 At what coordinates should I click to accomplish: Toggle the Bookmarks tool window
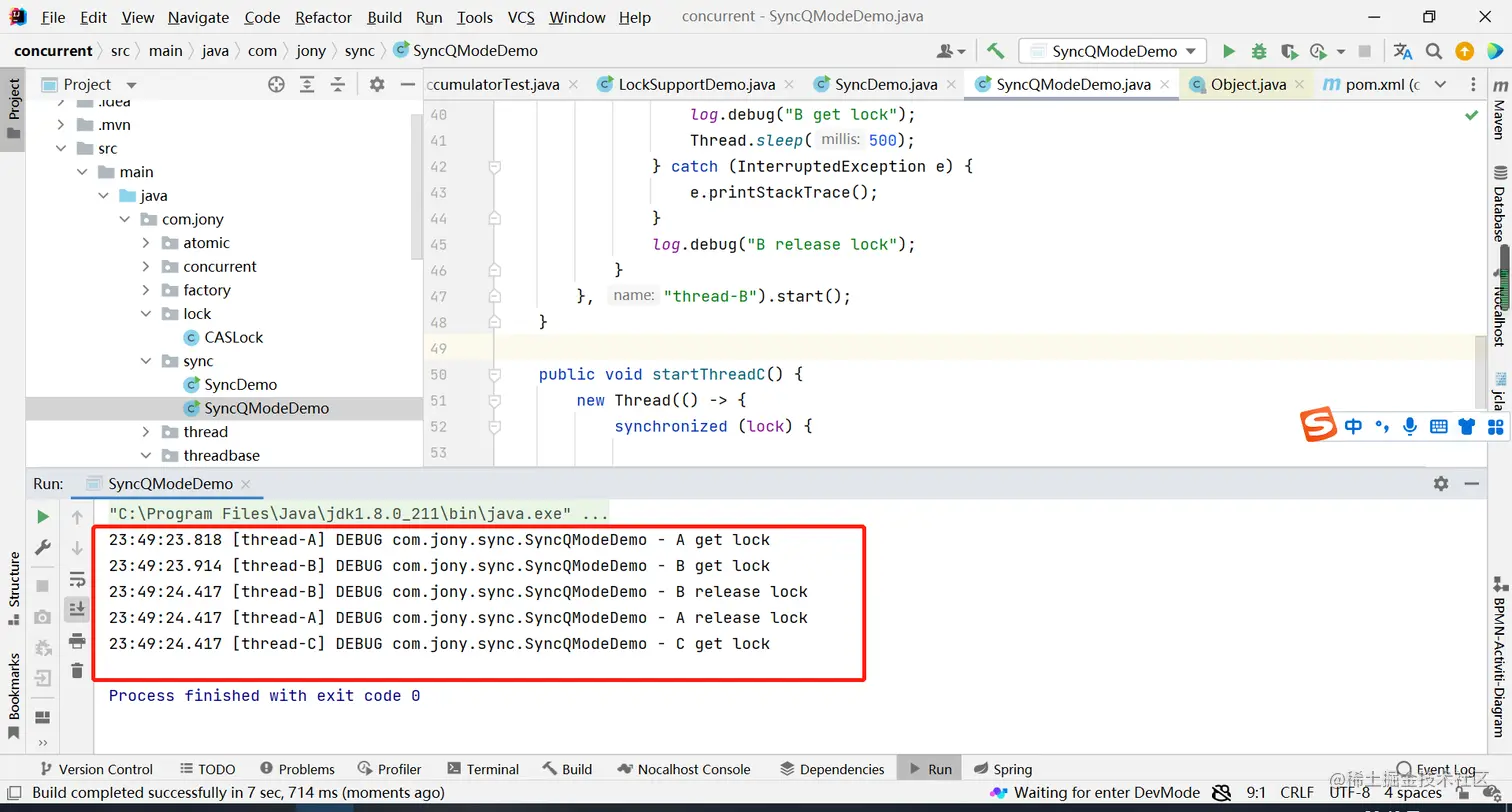[14, 696]
